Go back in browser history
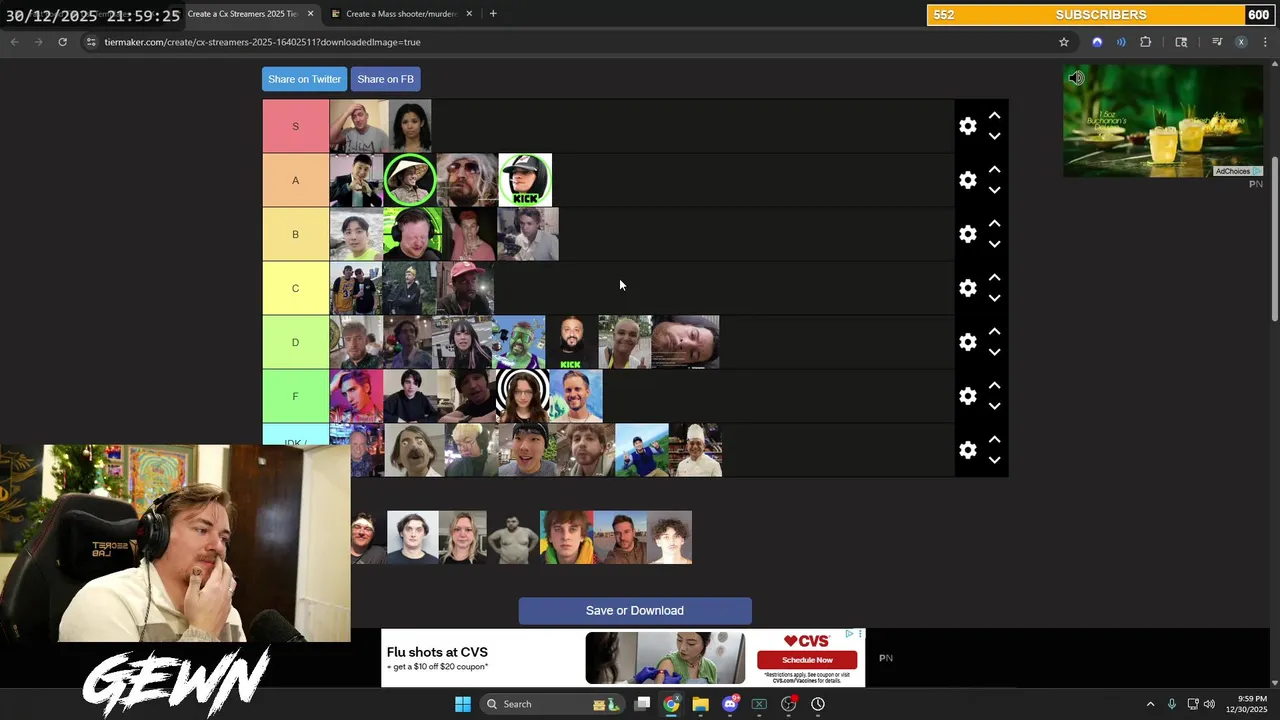This screenshot has width=1280, height=720. coord(14,42)
